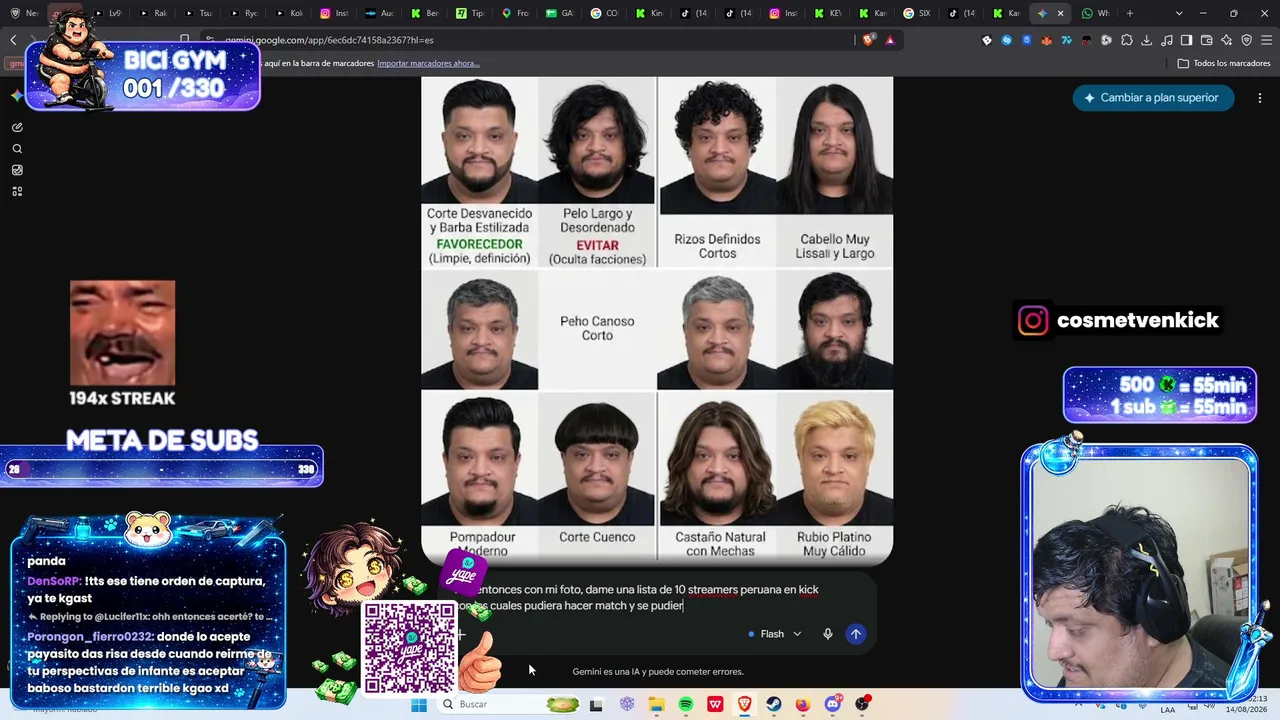Open the Gems grid icon in Gemini sidebar
Screen dimensions: 1280x720
tap(17, 191)
